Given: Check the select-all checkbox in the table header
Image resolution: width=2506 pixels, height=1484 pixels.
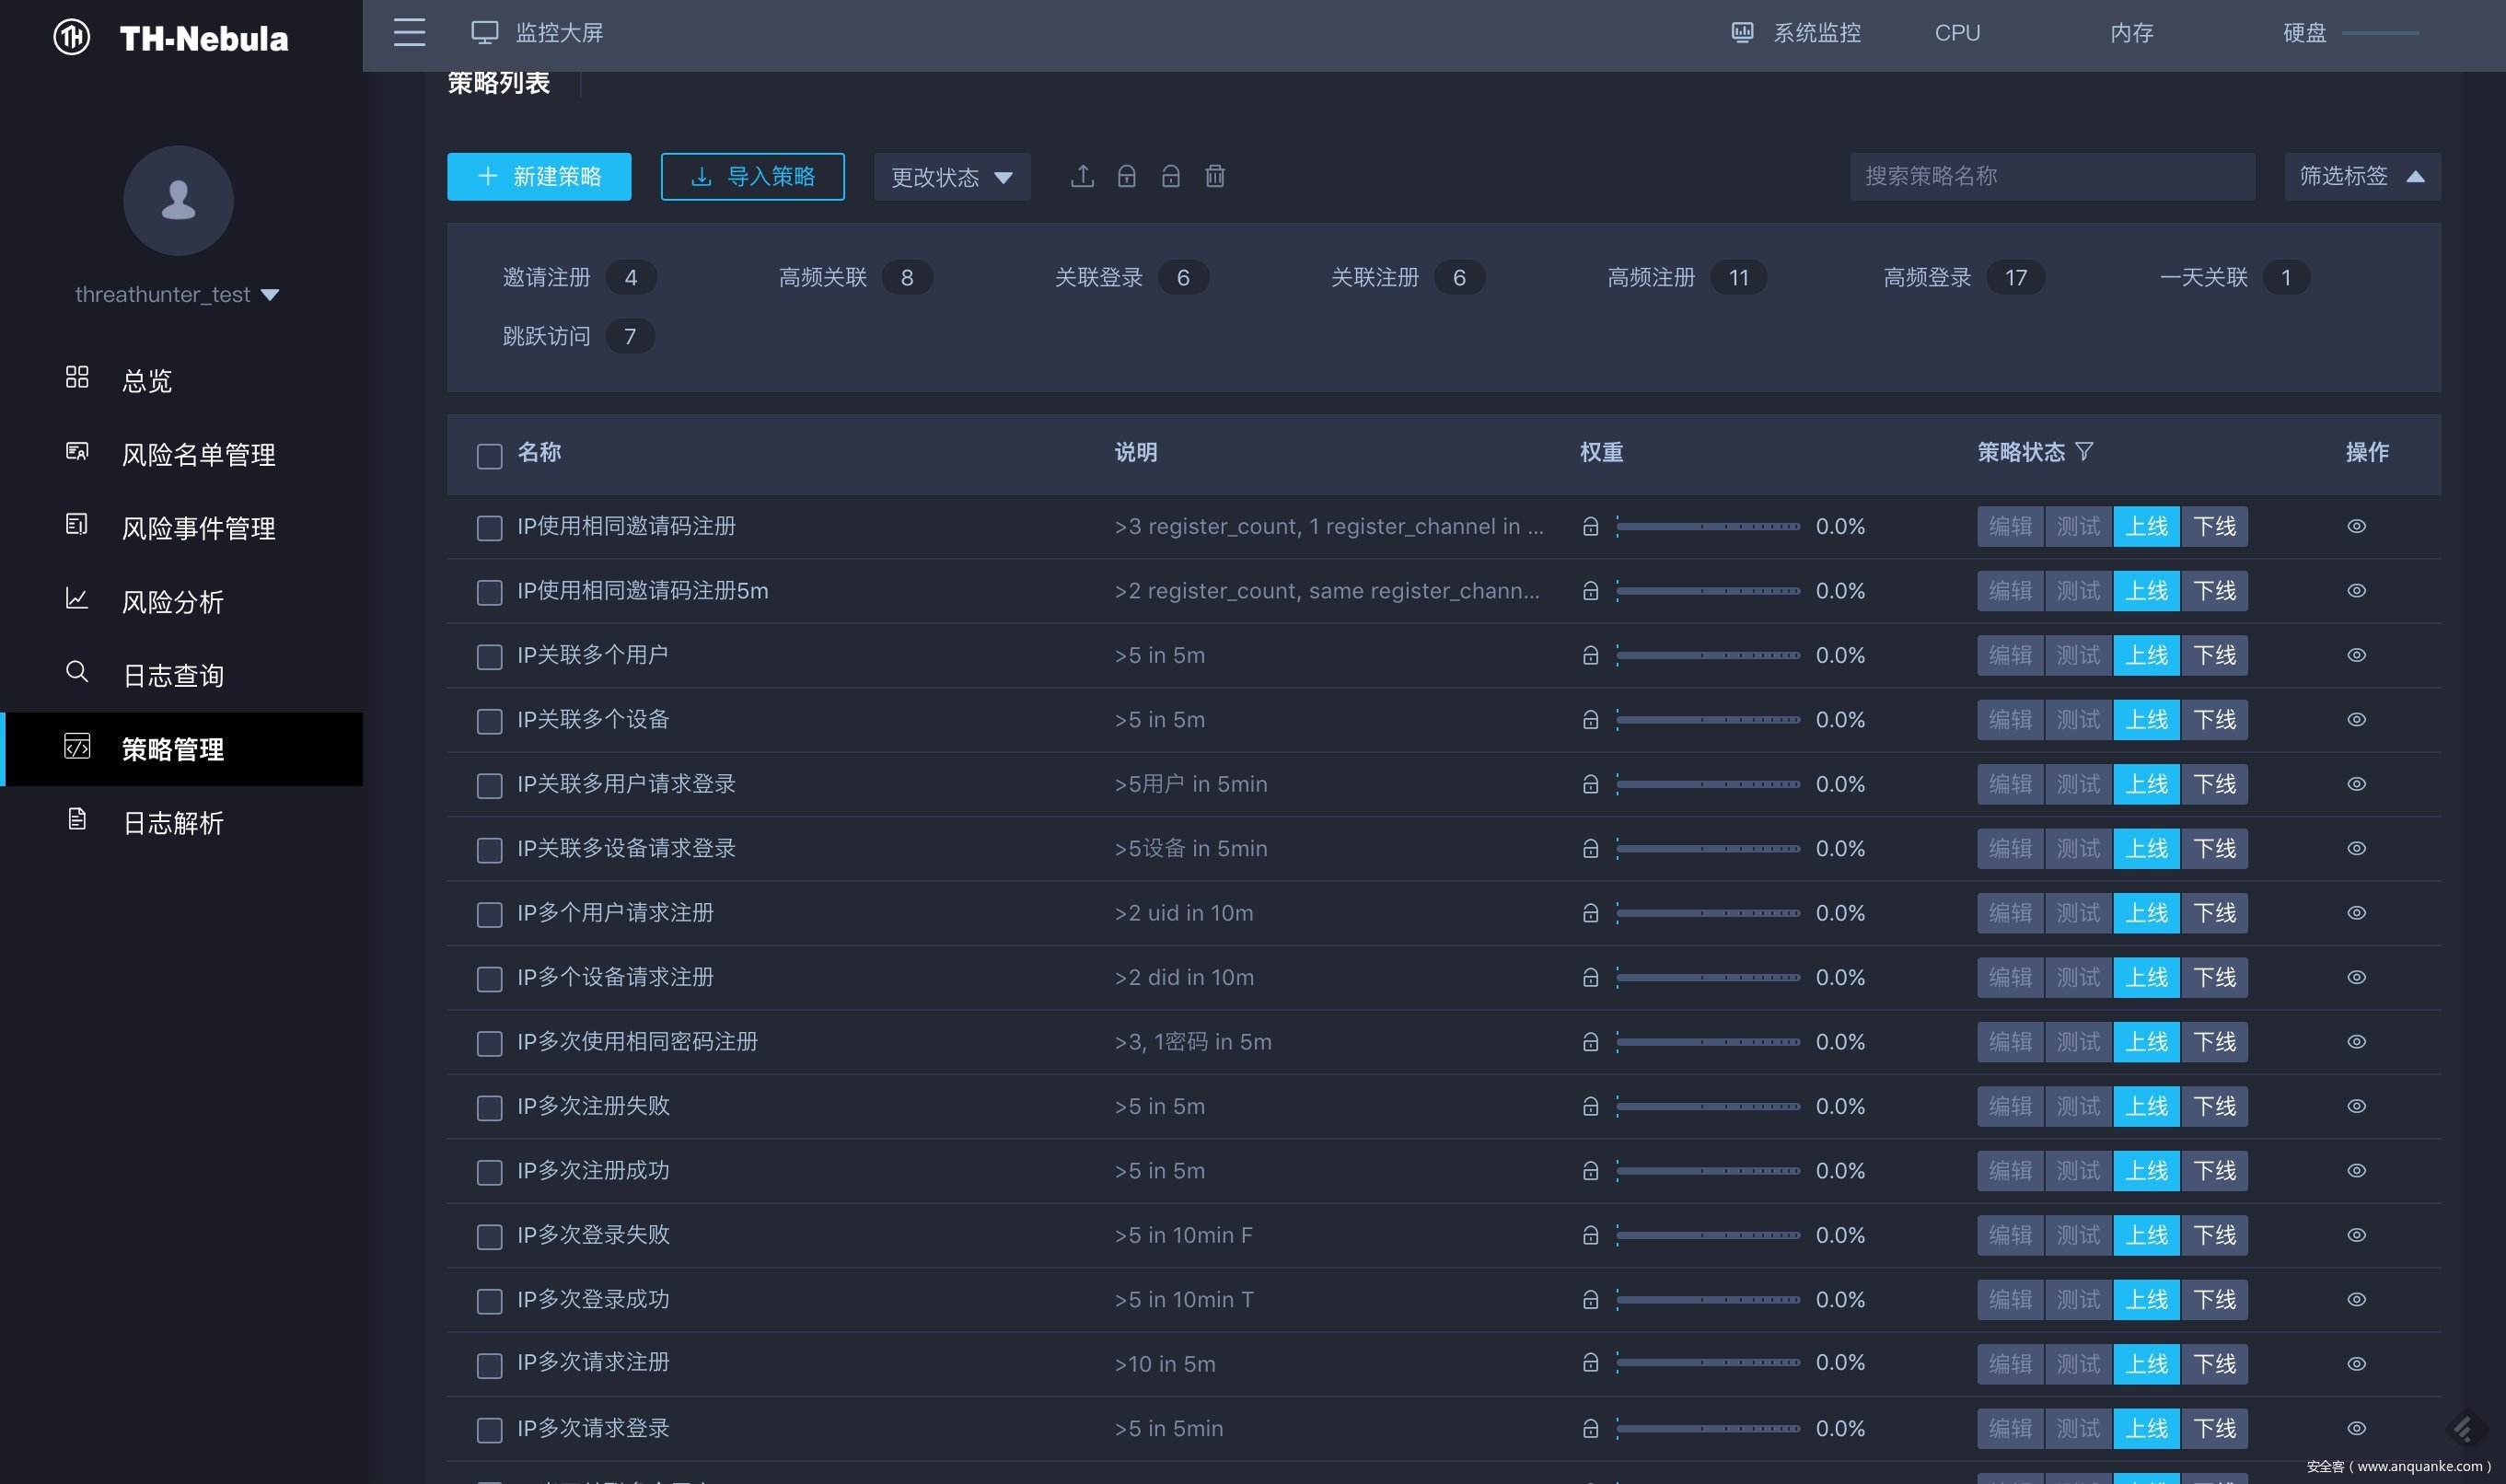Looking at the screenshot, I should (x=489, y=456).
